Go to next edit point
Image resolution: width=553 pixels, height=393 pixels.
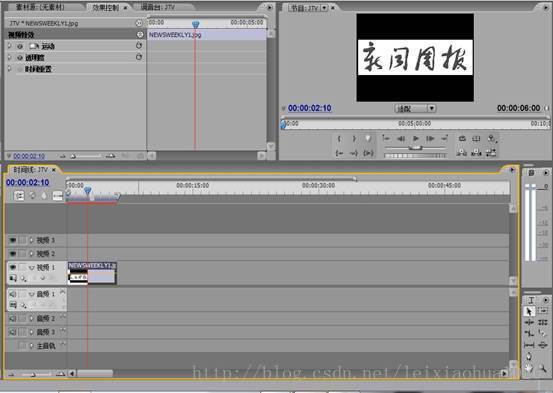click(x=444, y=139)
